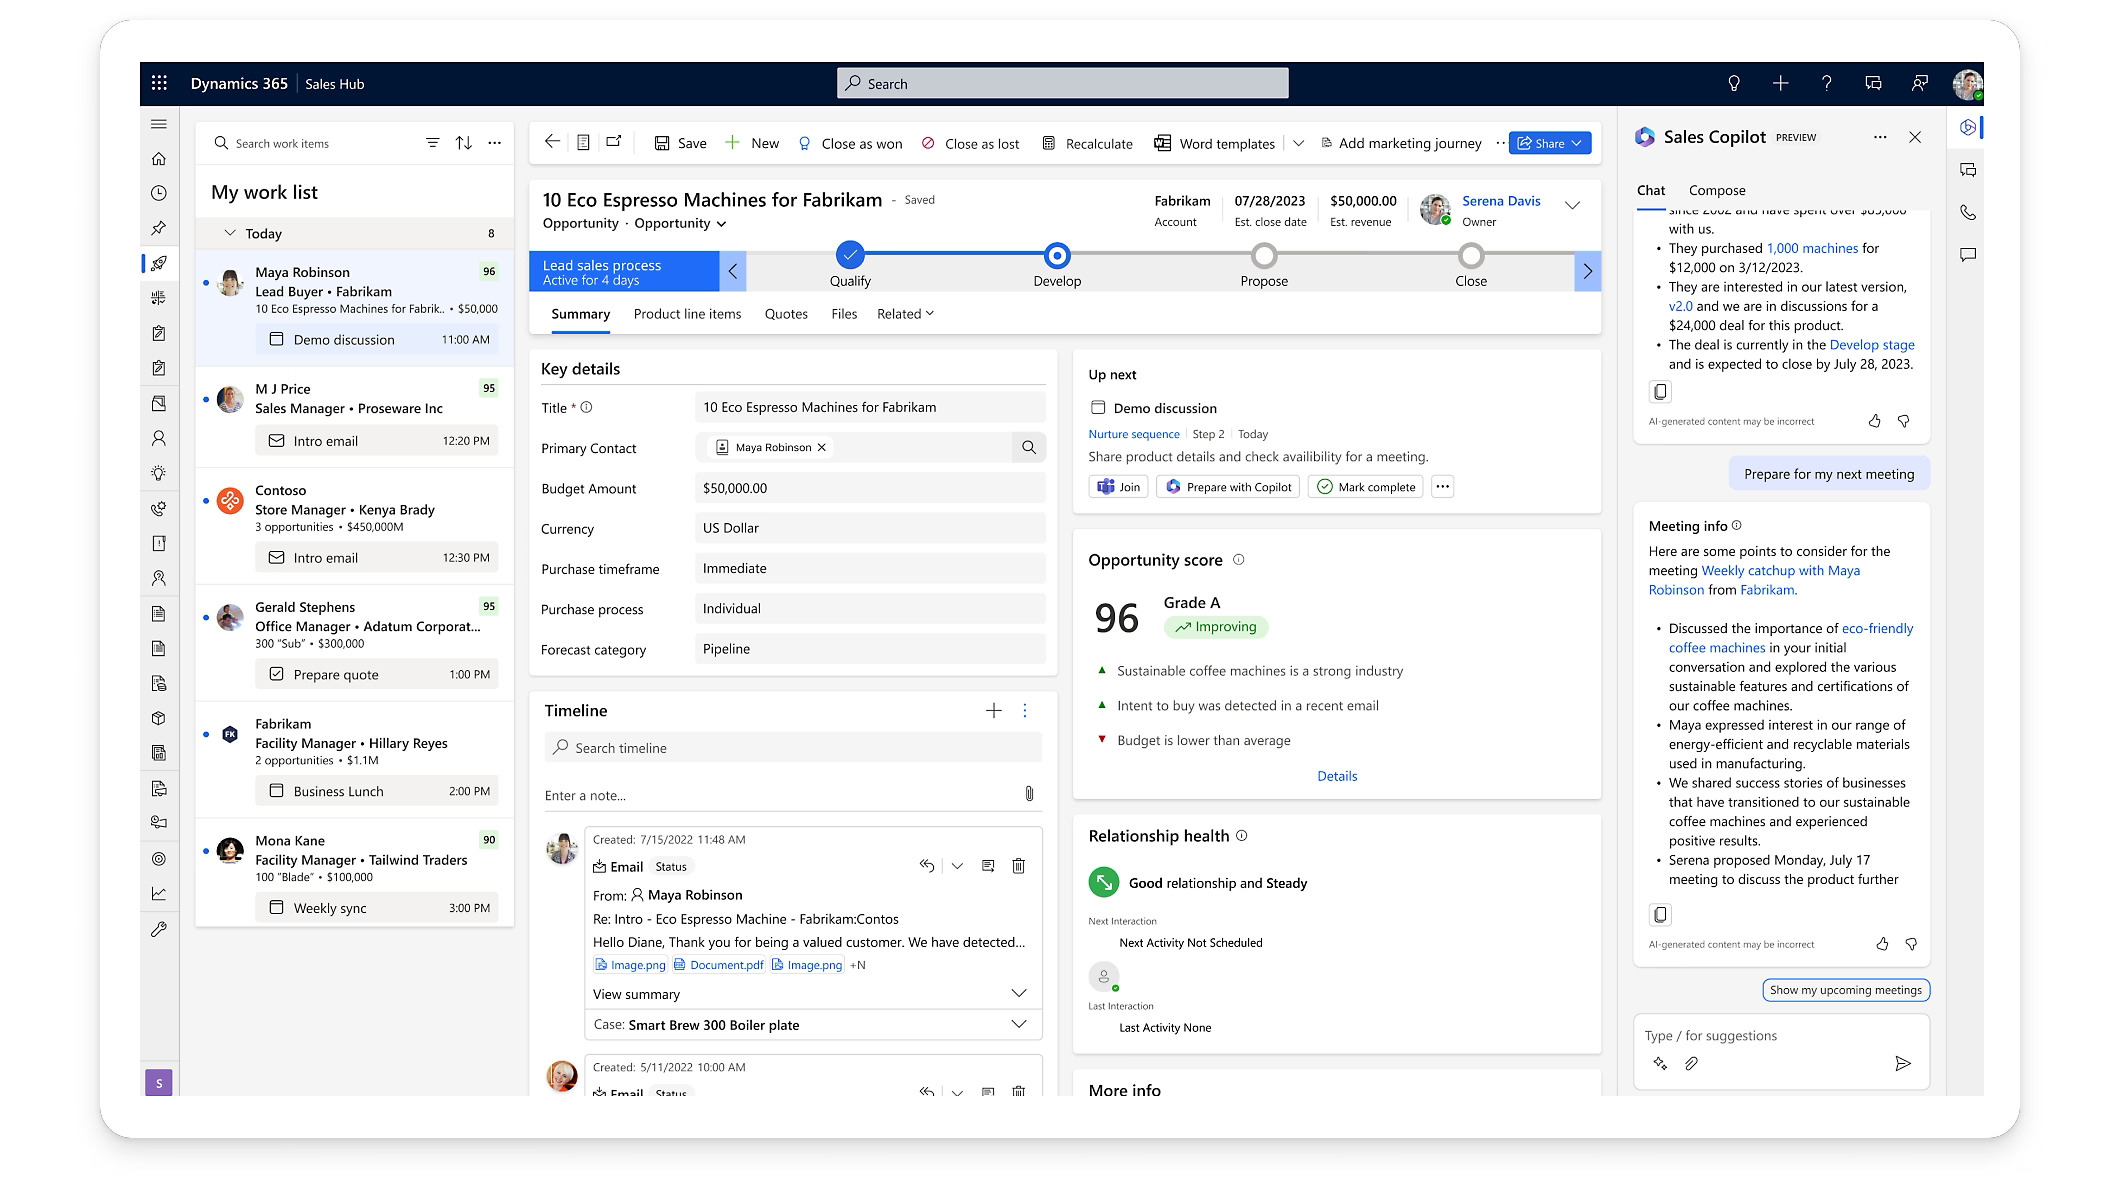Open the Dynamics 365 app launcher grid

(x=159, y=84)
